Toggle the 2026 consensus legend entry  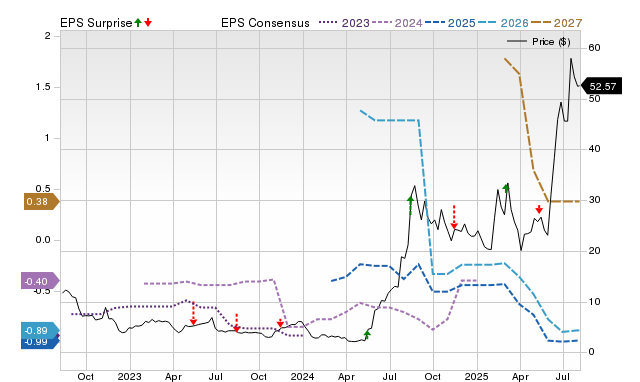[503, 23]
